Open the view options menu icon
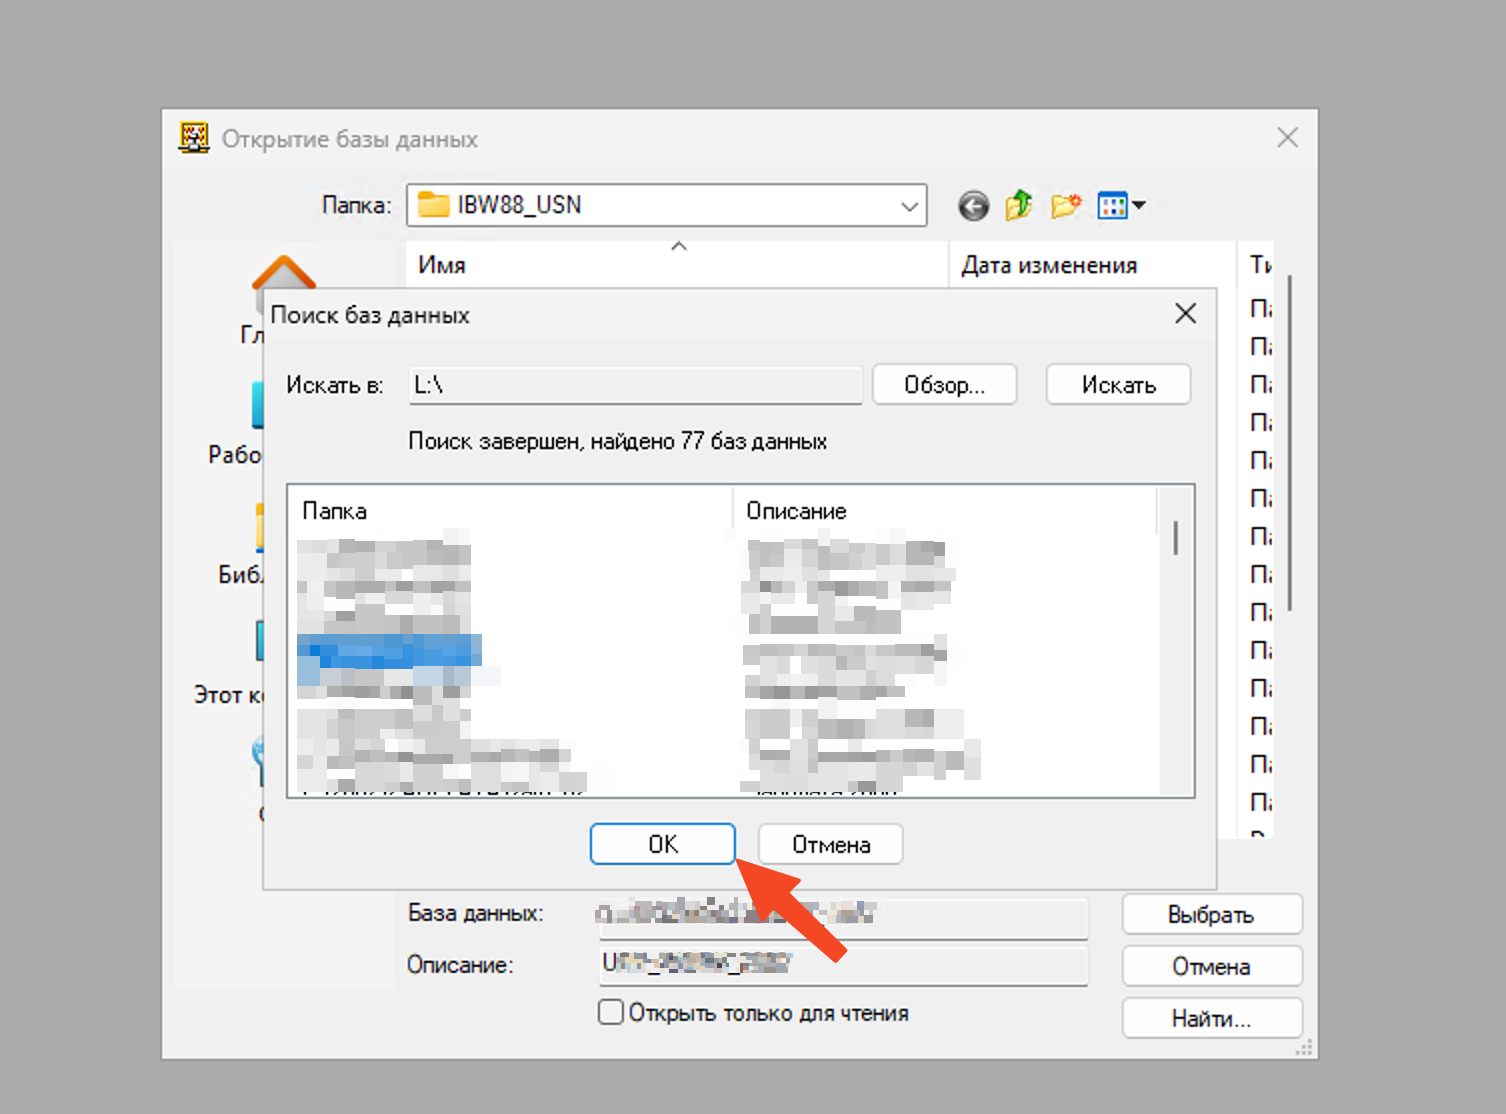 coord(1120,206)
